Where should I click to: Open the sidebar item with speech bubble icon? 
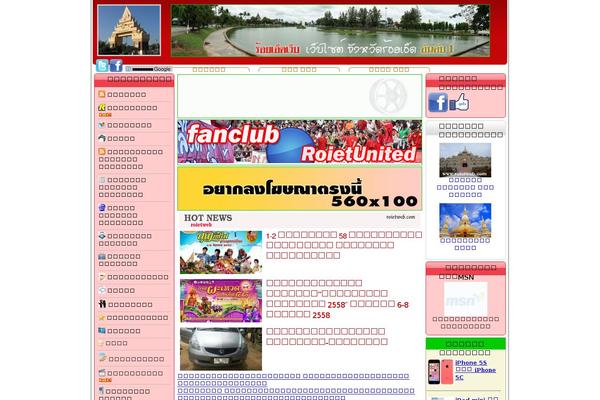(x=117, y=291)
